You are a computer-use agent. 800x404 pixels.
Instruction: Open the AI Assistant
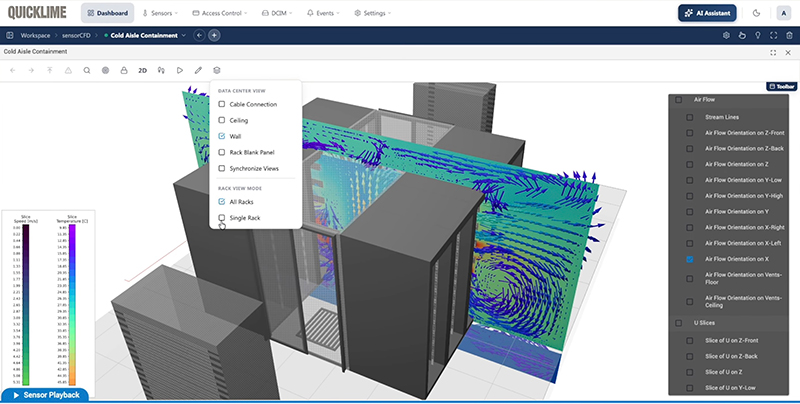[x=707, y=13]
